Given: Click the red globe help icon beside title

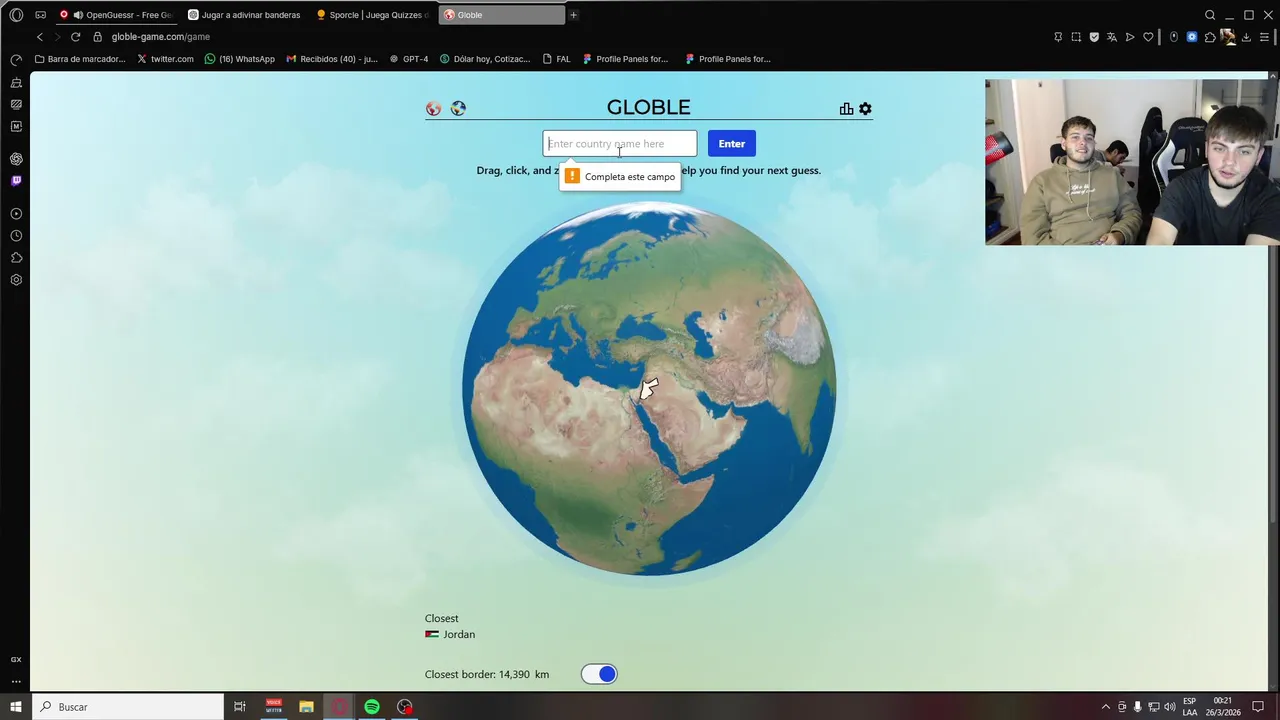Looking at the screenshot, I should click(433, 109).
